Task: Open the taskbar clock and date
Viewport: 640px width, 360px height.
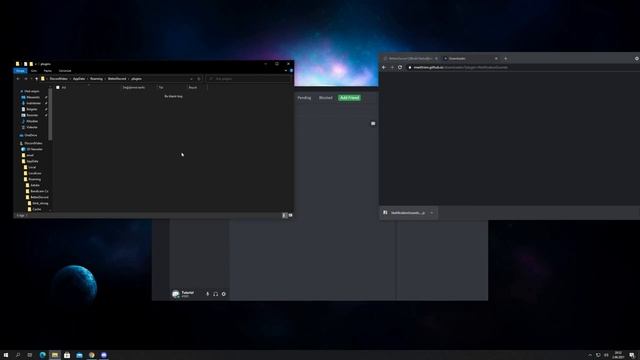Action: pyautogui.click(x=618, y=355)
